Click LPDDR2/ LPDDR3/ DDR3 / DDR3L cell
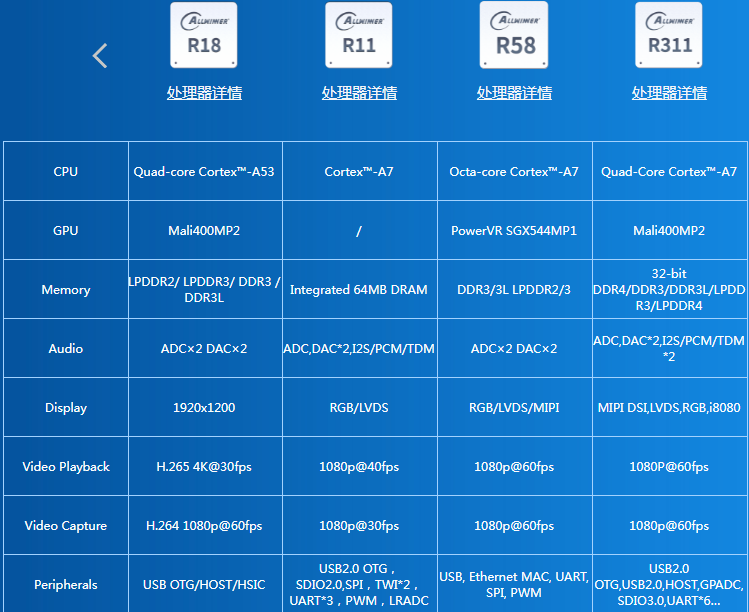Screen dimensions: 749x612 tap(205, 289)
